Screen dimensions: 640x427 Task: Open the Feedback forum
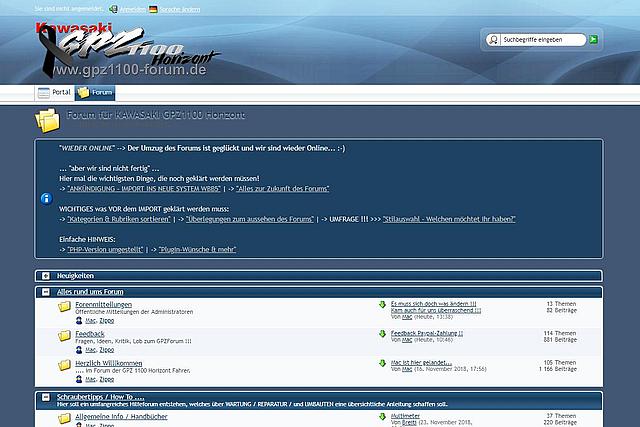(x=90, y=334)
